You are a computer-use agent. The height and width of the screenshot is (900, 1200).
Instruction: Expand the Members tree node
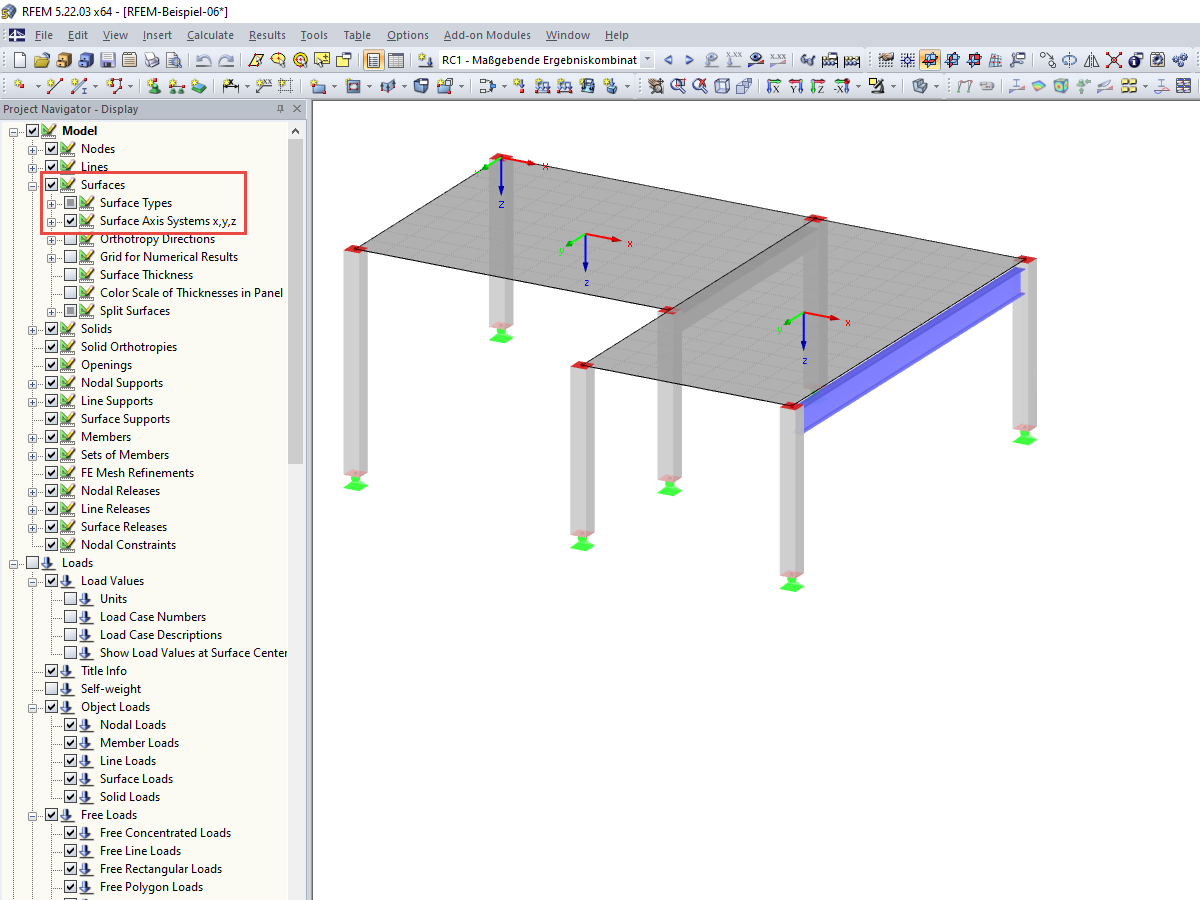pos(33,437)
